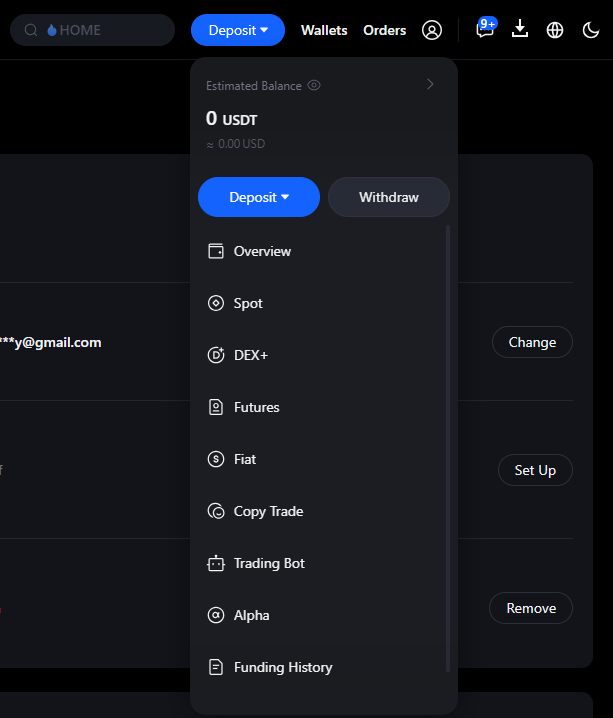Click the Spot wallet icon
This screenshot has height=718, width=613.
click(216, 303)
